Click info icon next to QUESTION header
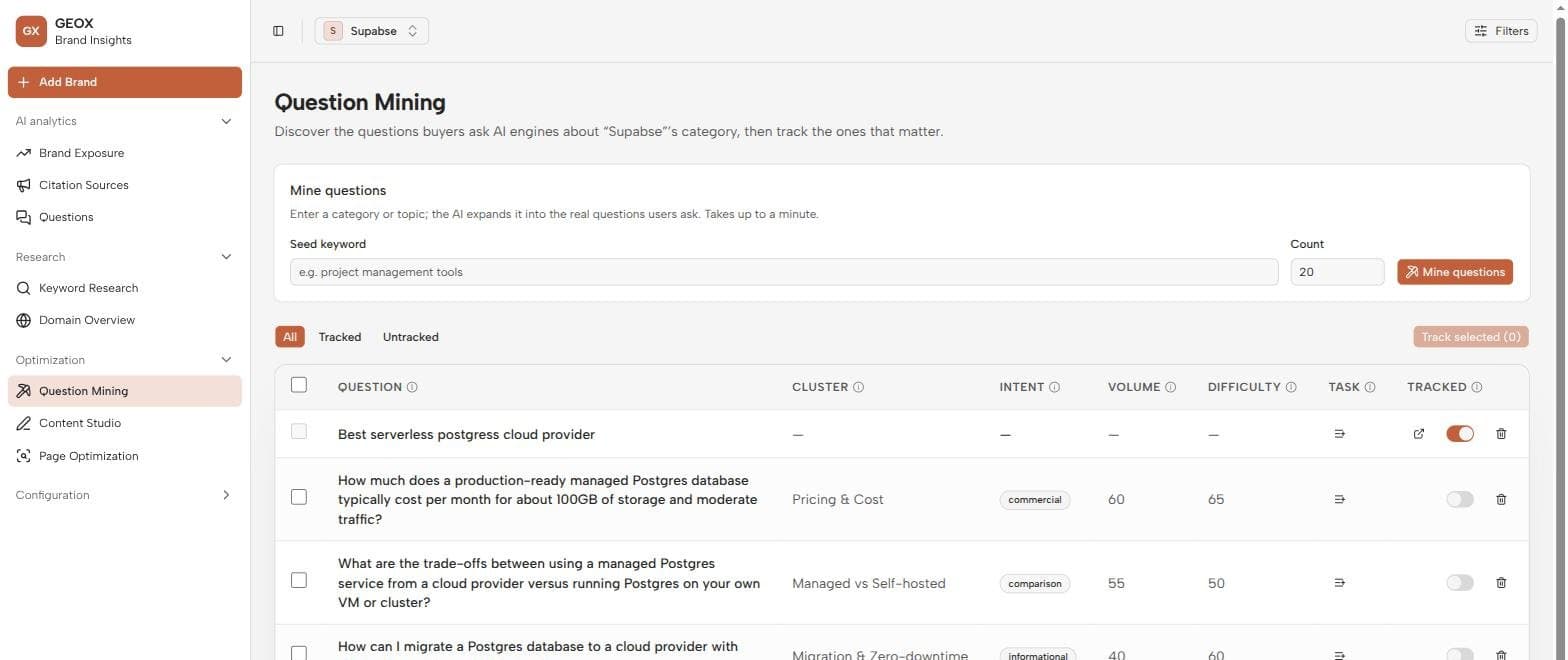Image resolution: width=1568 pixels, height=660 pixels. pyautogui.click(x=412, y=387)
